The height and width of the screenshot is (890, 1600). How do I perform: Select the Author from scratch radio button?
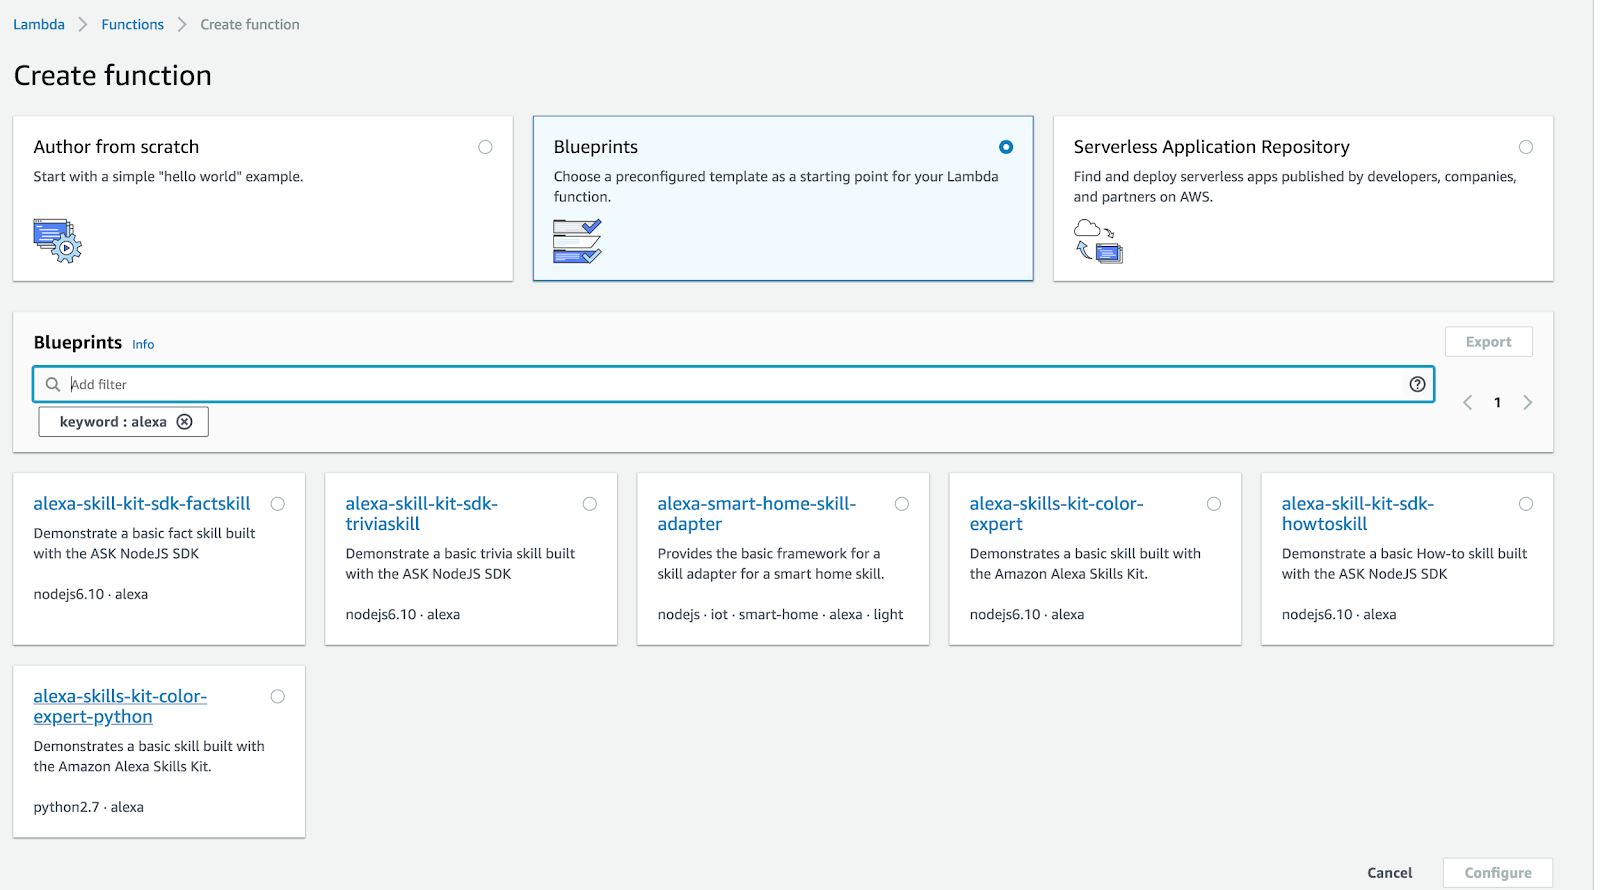[485, 147]
